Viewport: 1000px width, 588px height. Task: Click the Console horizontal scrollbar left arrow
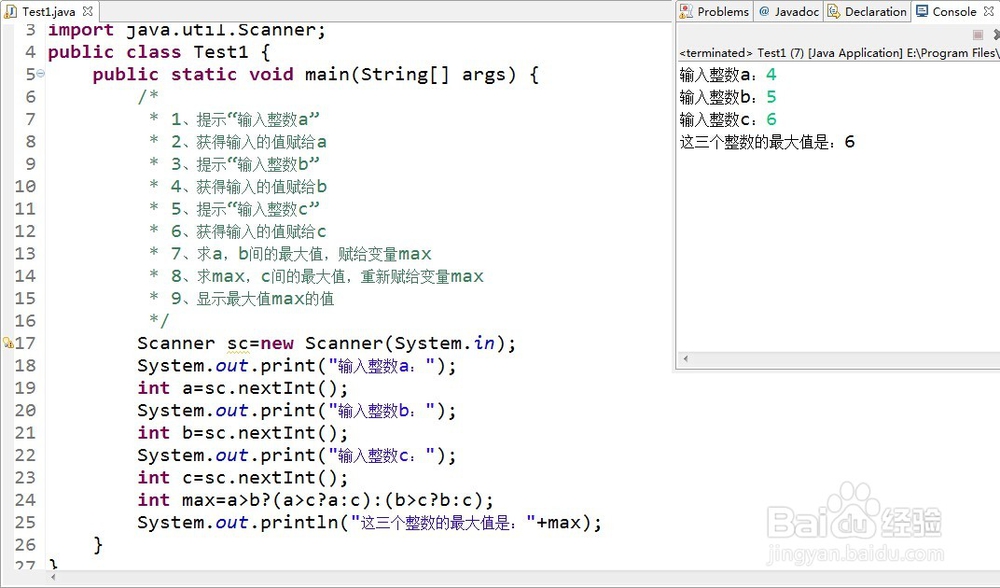pyautogui.click(x=686, y=358)
